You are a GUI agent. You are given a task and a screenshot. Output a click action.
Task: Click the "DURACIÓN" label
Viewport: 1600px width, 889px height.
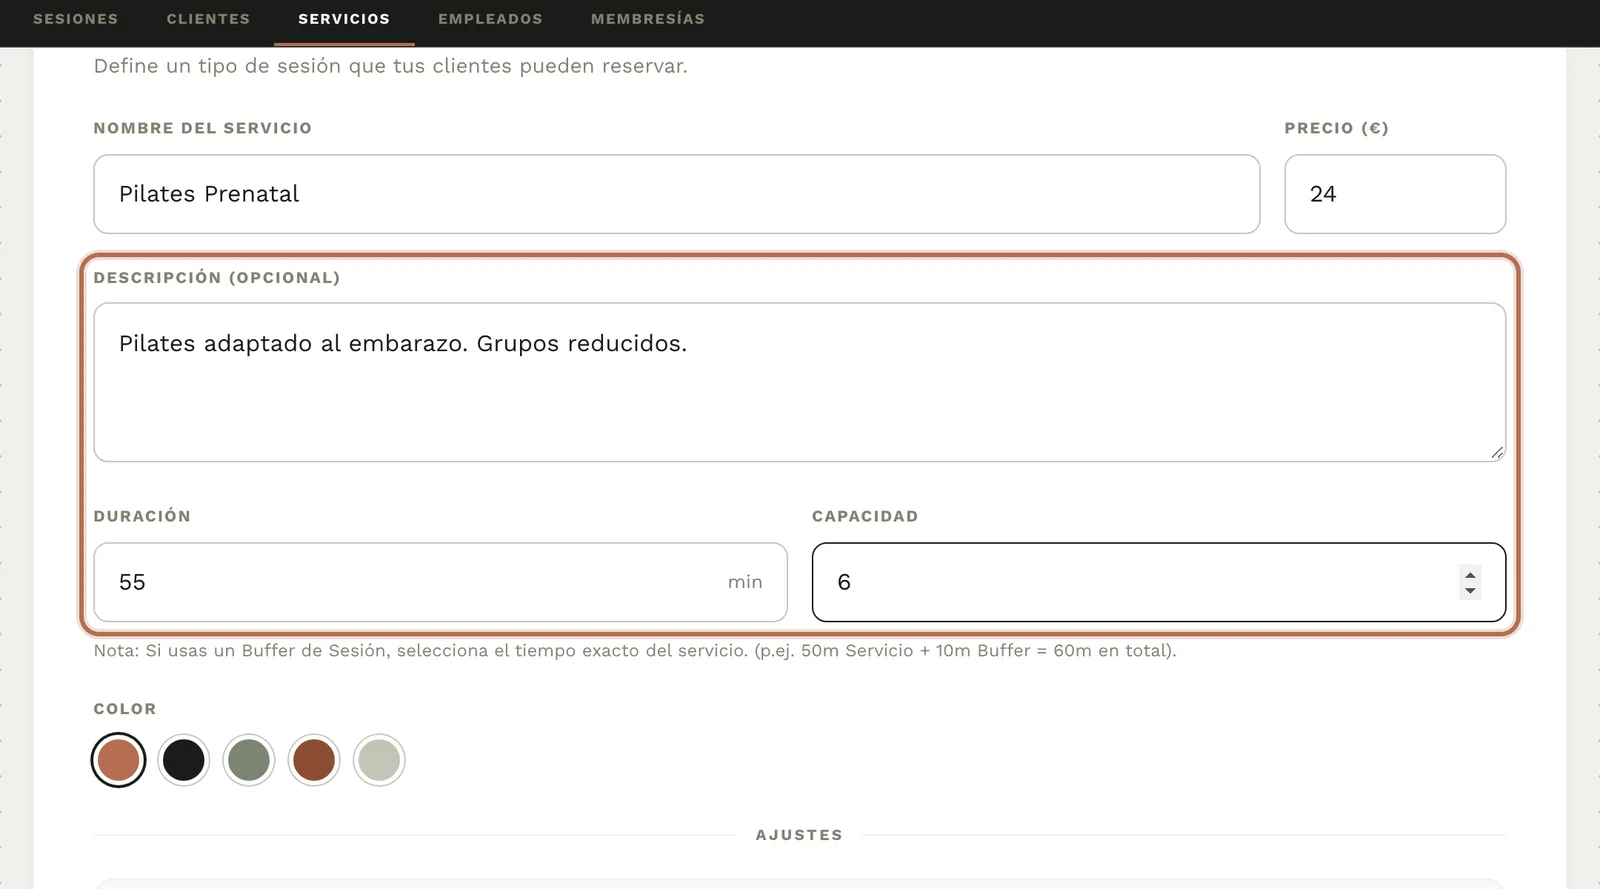[142, 516]
